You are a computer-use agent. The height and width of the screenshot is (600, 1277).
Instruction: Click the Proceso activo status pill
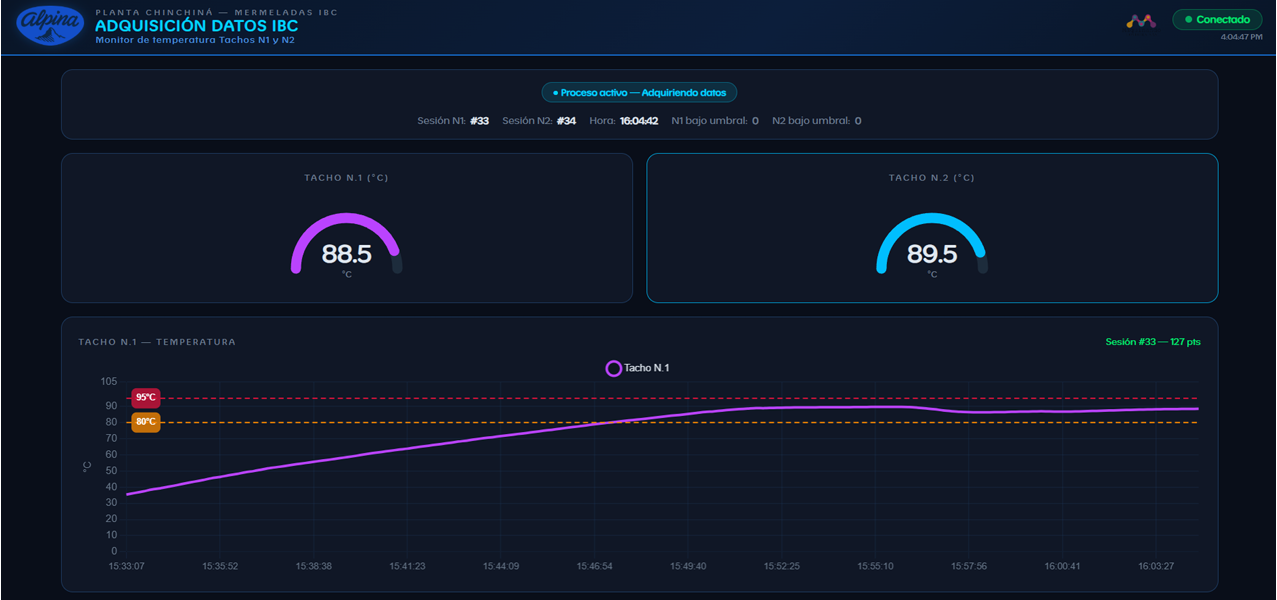pyautogui.click(x=640, y=93)
